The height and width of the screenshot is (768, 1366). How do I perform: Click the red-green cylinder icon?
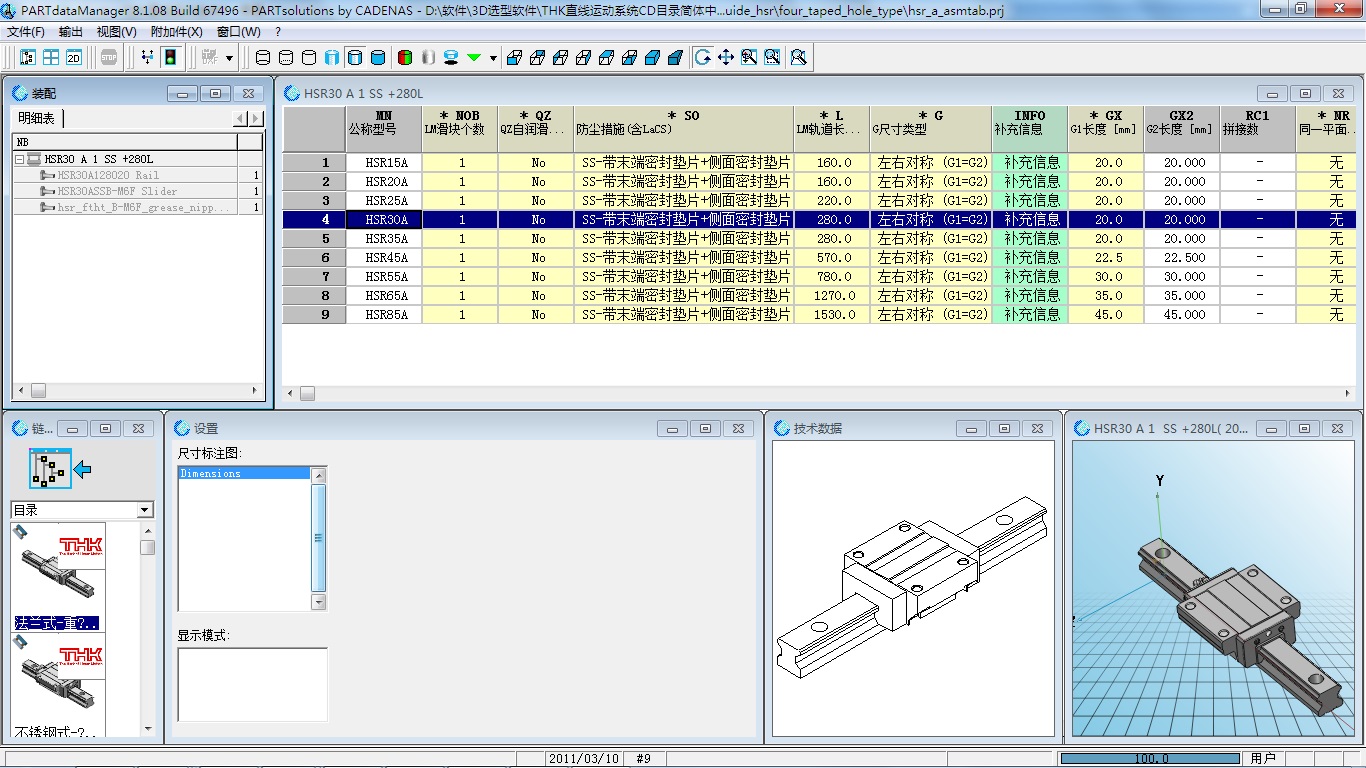tap(405, 58)
